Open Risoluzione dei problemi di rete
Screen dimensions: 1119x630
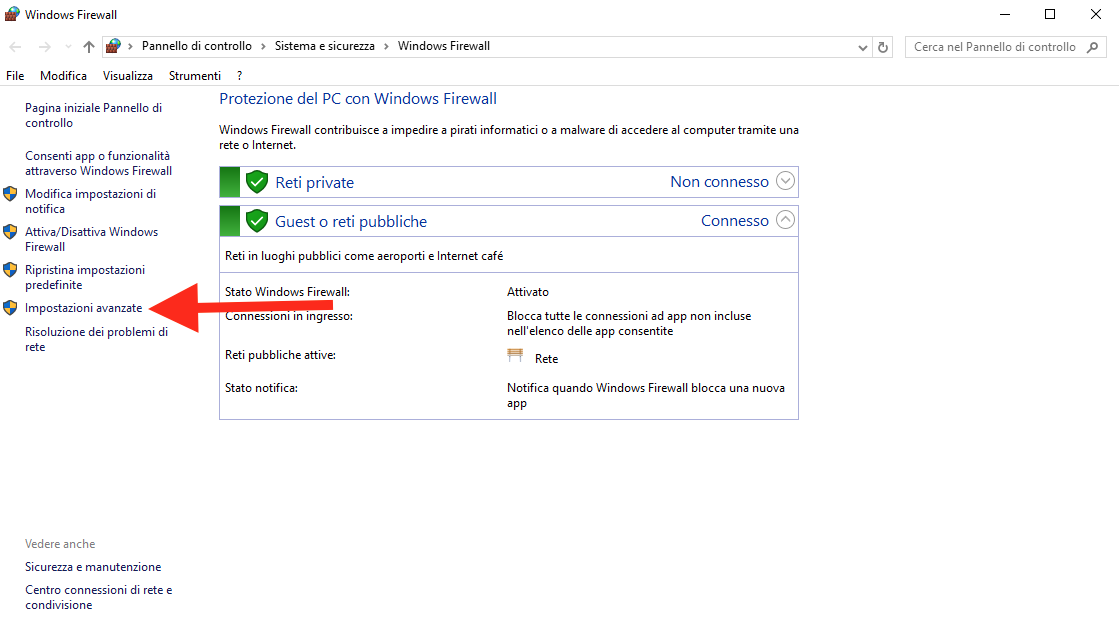point(96,340)
